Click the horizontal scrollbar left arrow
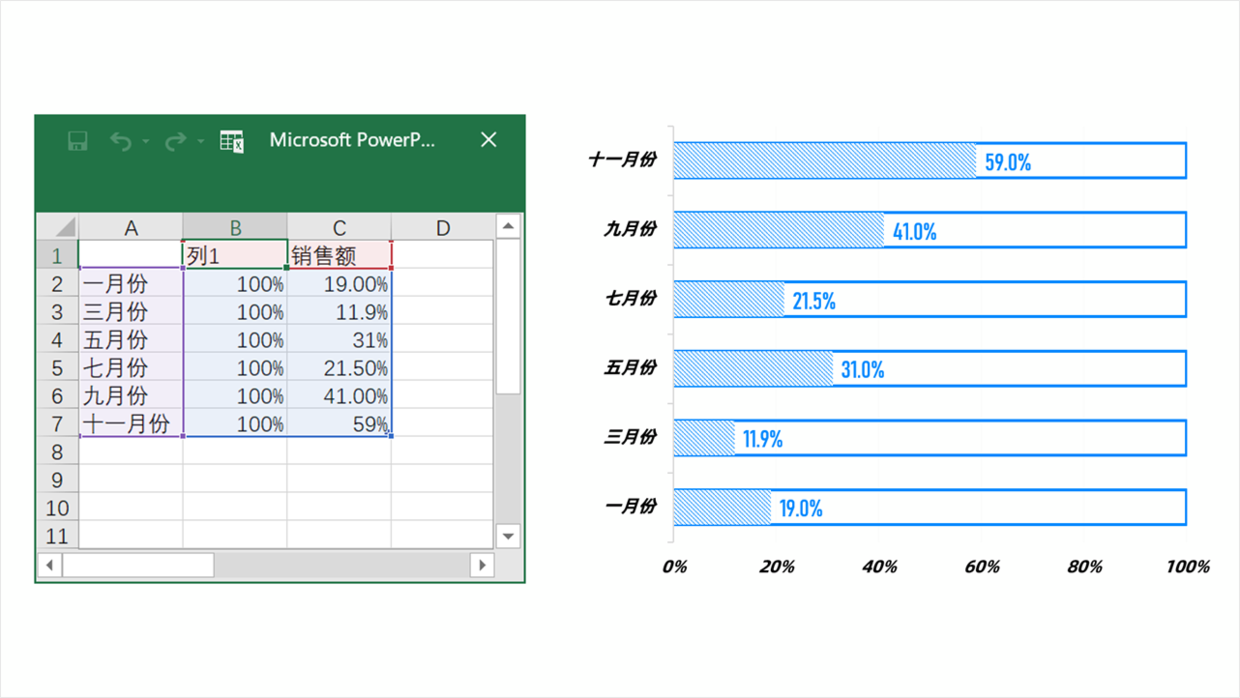The image size is (1240, 698). 49,565
